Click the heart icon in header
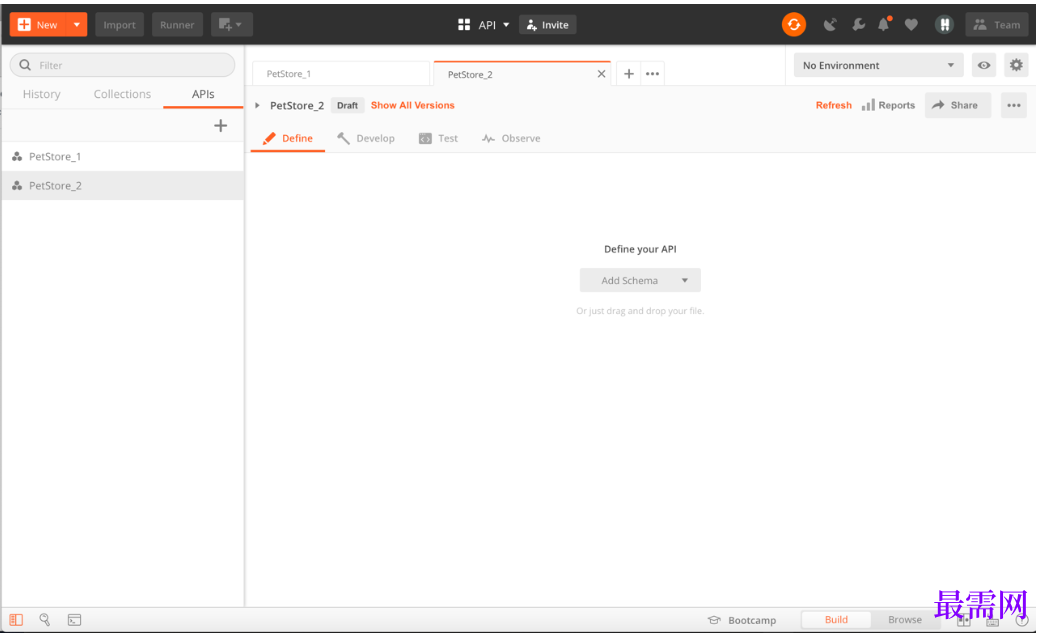Image resolution: width=1046 pixels, height=636 pixels. pos(911,25)
